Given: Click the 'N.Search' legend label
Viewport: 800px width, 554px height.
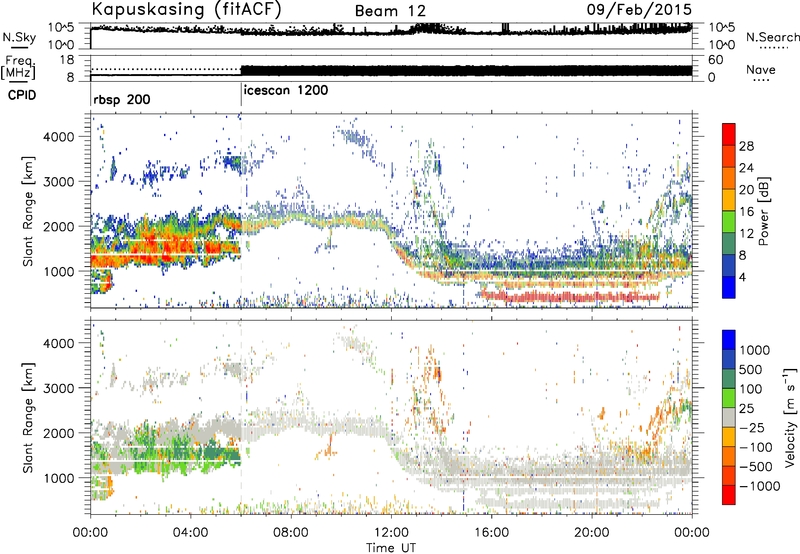Looking at the screenshot, I should pyautogui.click(x=772, y=37).
